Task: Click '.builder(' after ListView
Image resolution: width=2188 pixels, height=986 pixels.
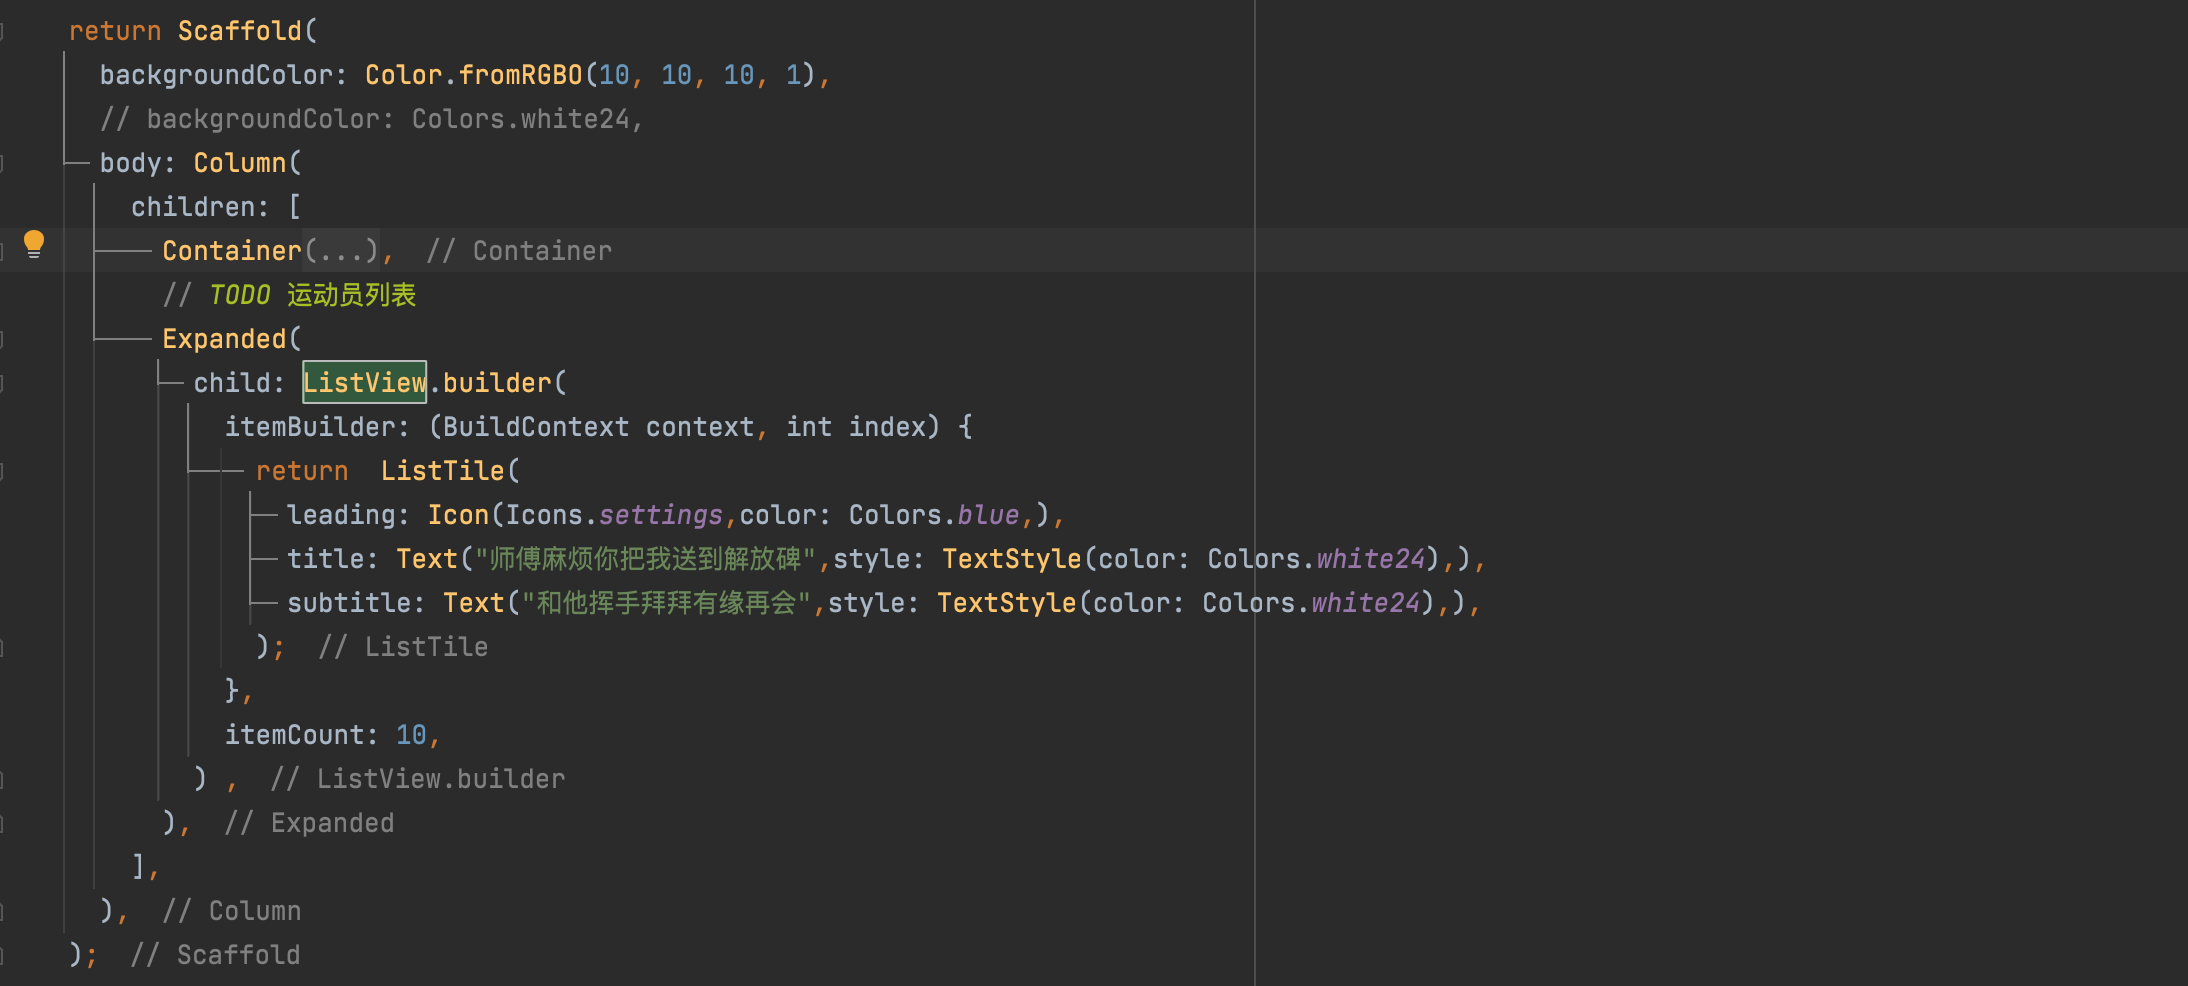Action: (x=498, y=382)
